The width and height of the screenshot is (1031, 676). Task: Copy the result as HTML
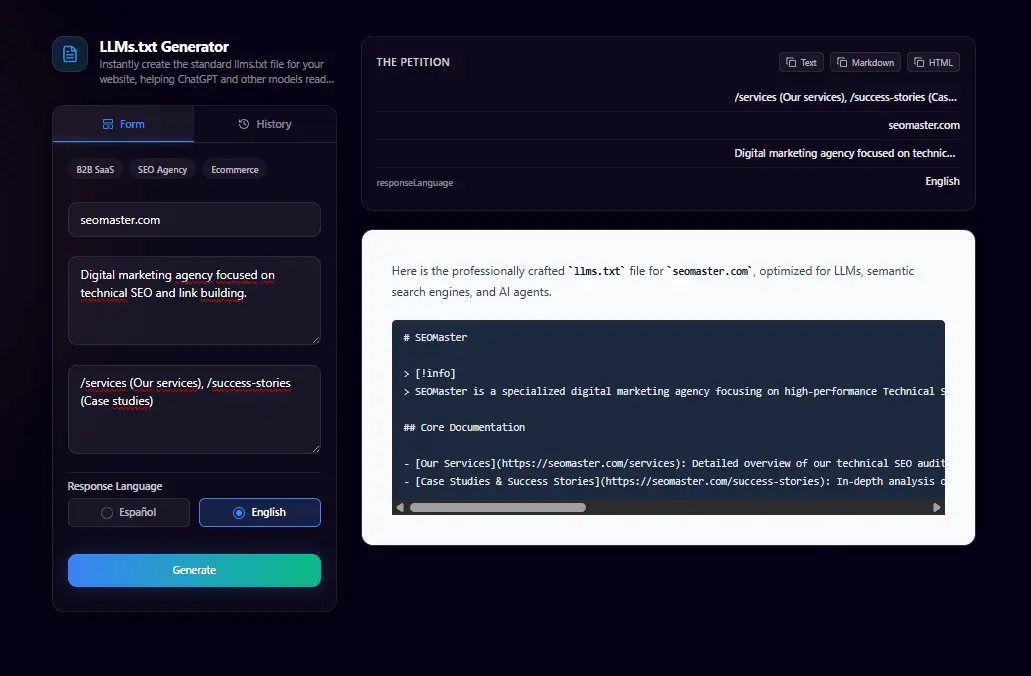coord(933,62)
